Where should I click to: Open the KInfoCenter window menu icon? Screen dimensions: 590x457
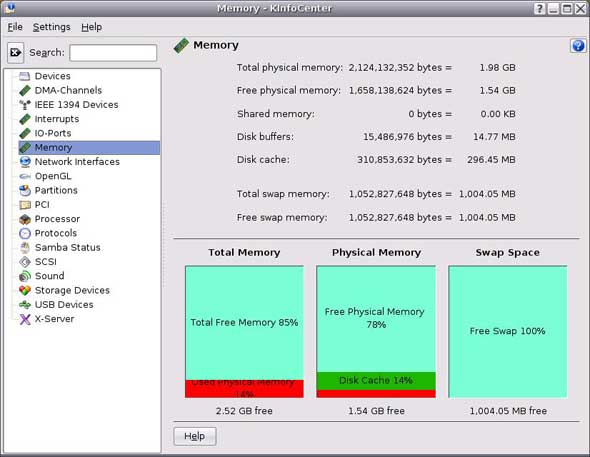pos(9,8)
